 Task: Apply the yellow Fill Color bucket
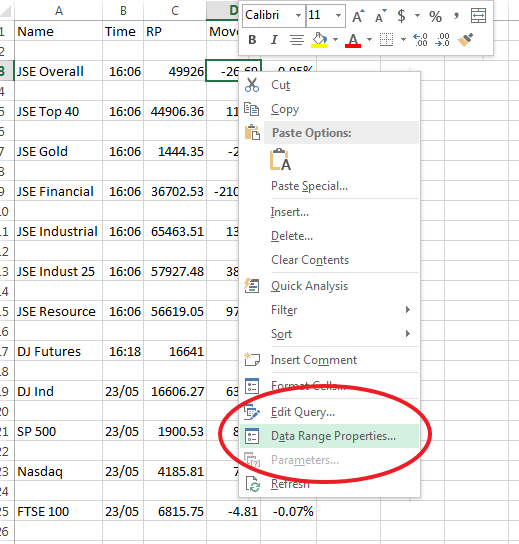tap(319, 40)
